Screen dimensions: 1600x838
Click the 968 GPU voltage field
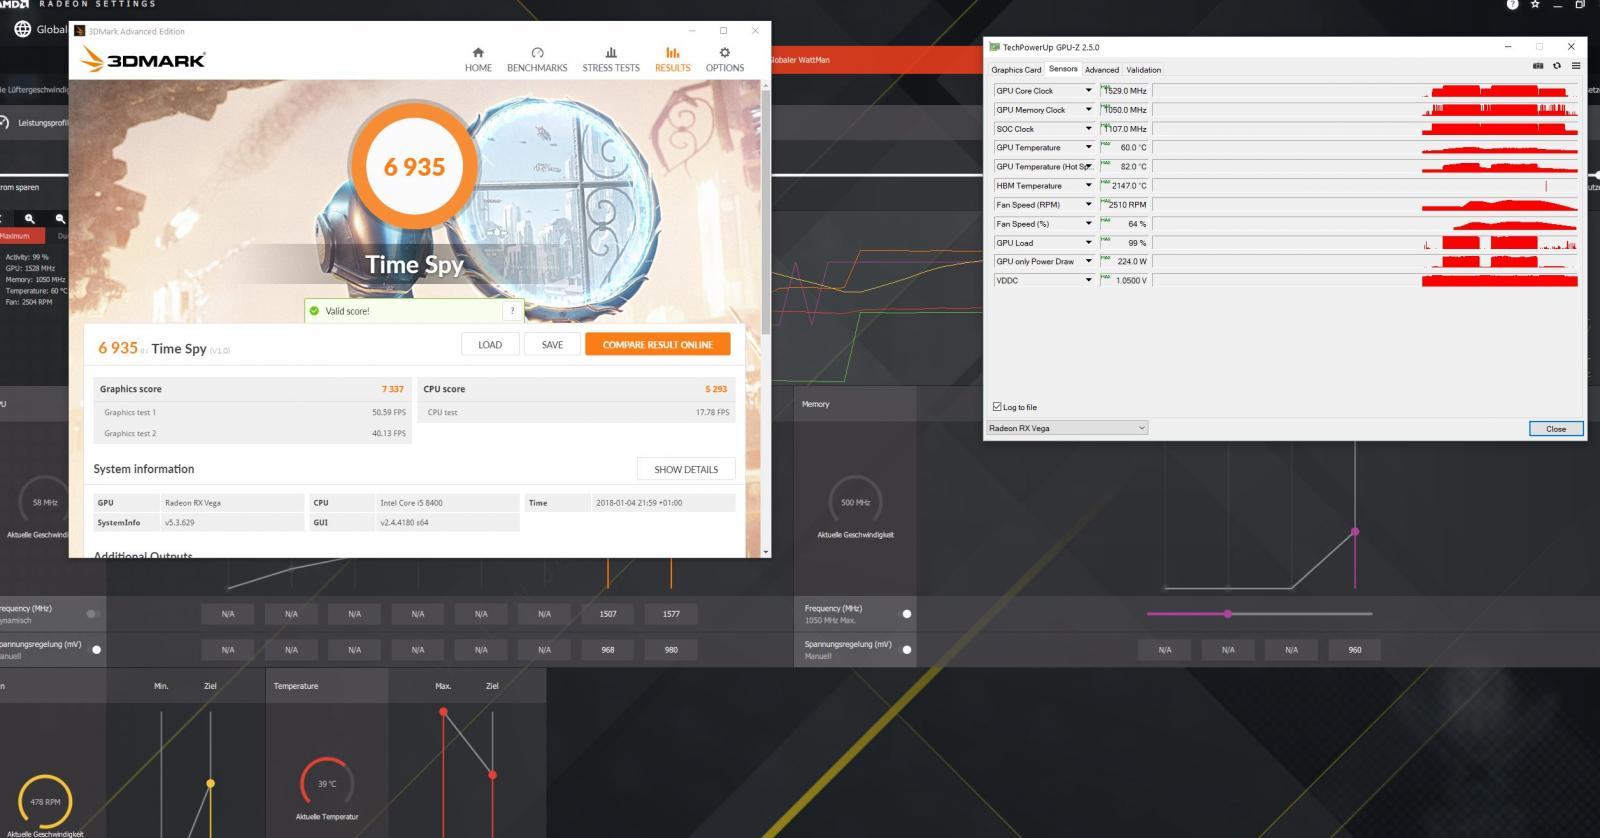point(608,650)
